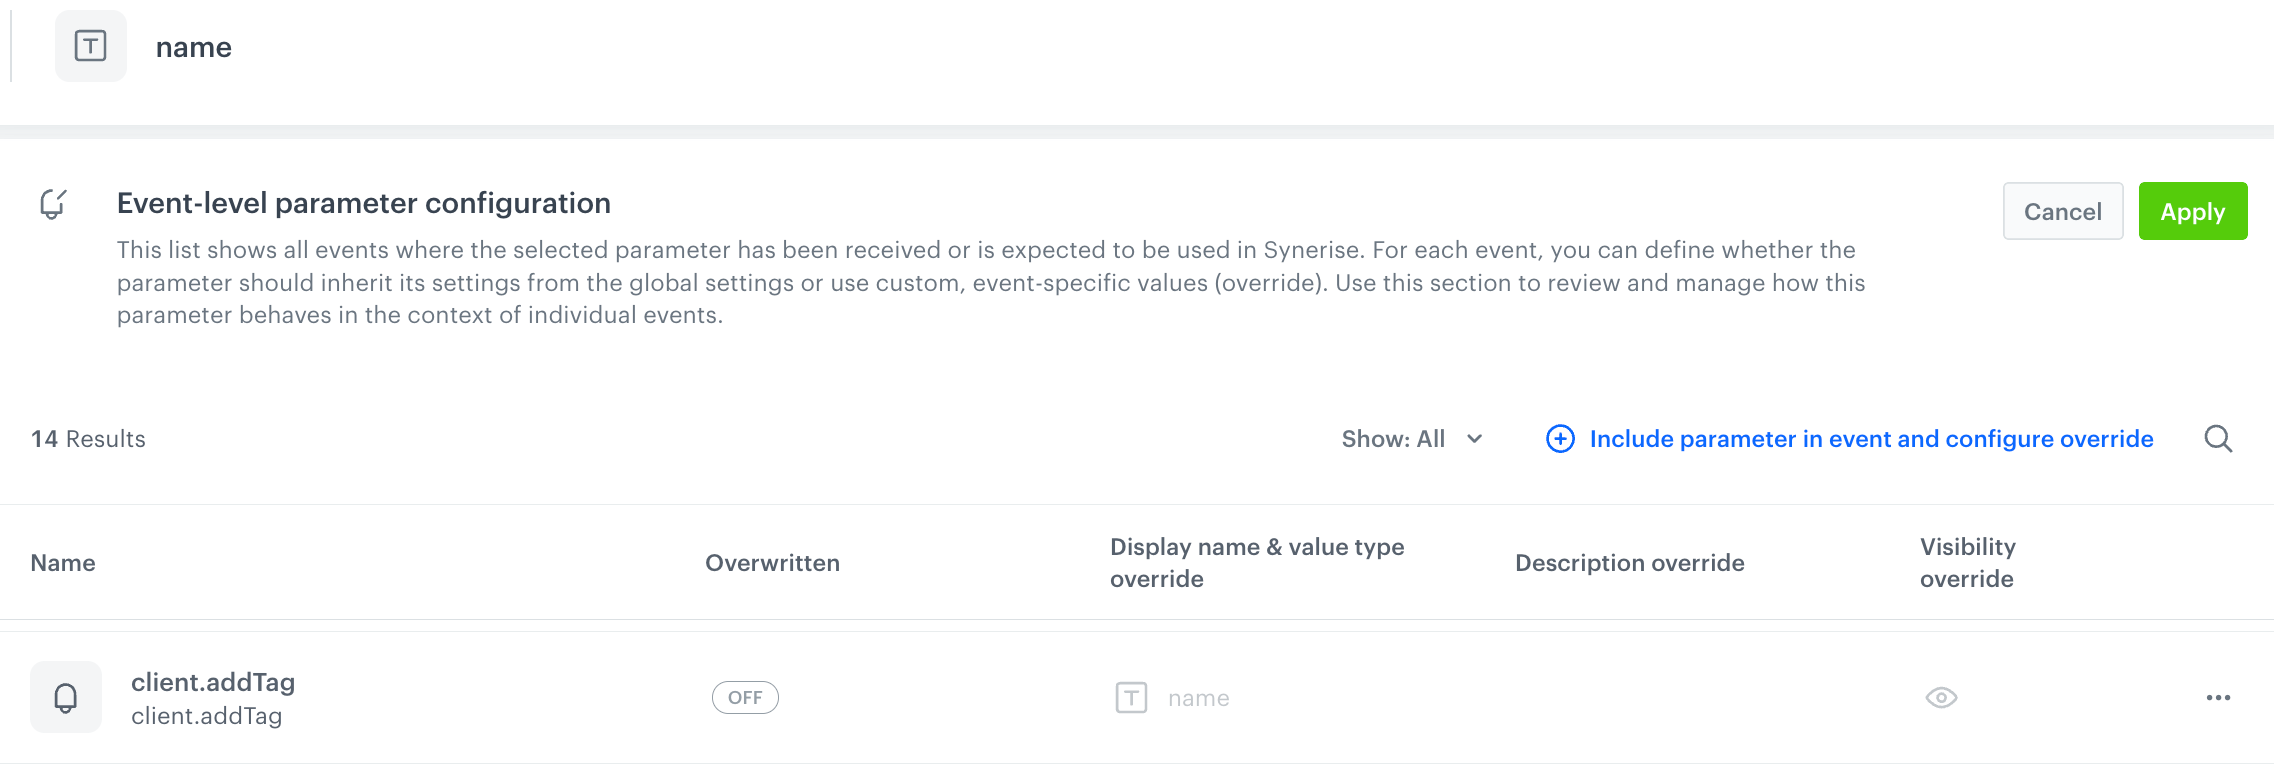The height and width of the screenshot is (774, 2274).
Task: Toggle visibility override for client.addTag
Action: (x=1941, y=697)
